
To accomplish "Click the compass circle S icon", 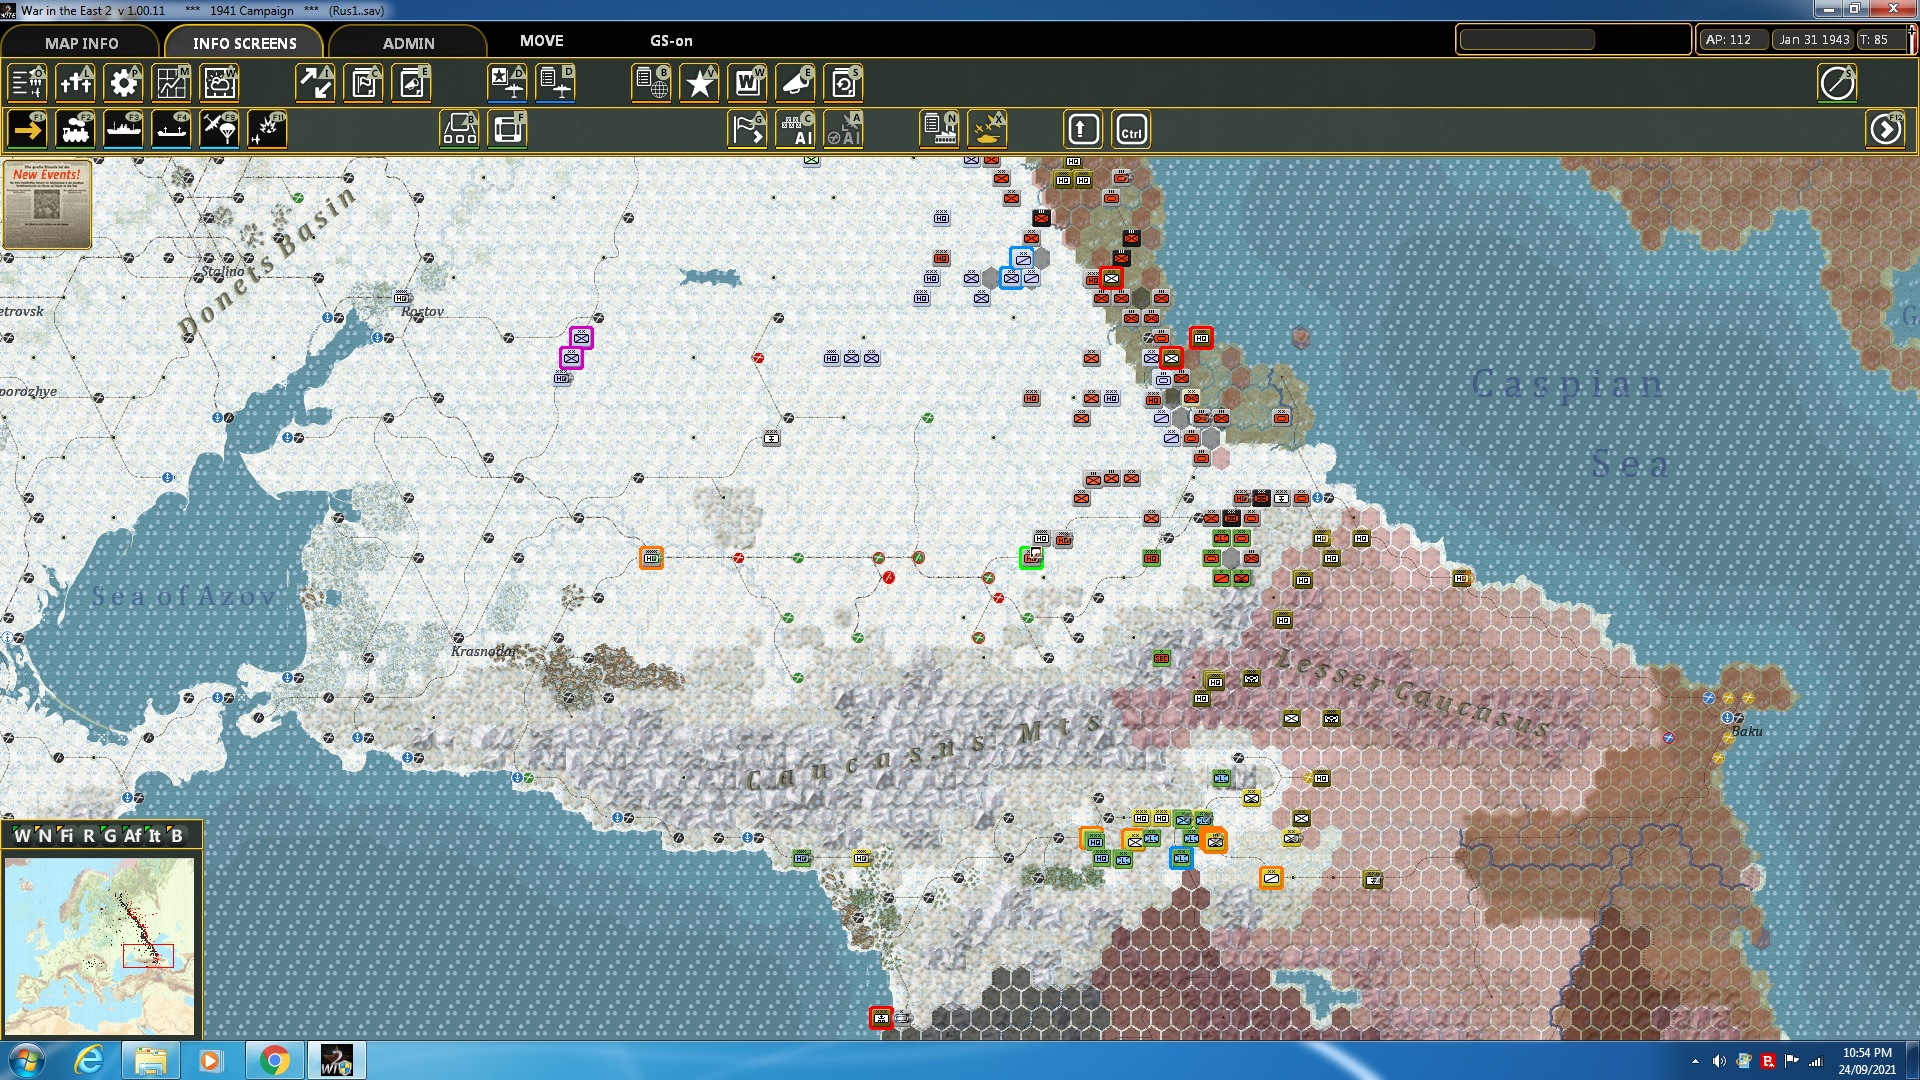I will coord(1837,83).
